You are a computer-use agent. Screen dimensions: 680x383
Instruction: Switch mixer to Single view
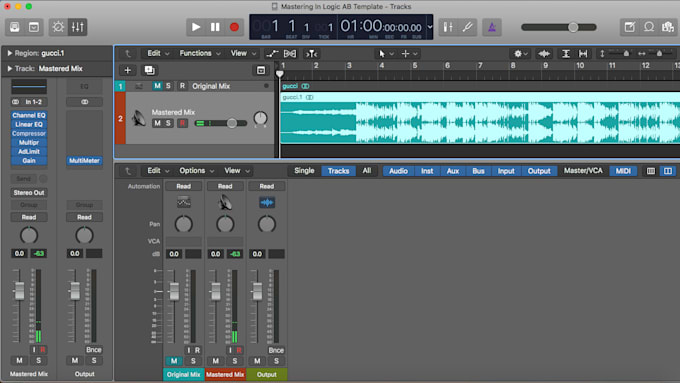pos(304,170)
